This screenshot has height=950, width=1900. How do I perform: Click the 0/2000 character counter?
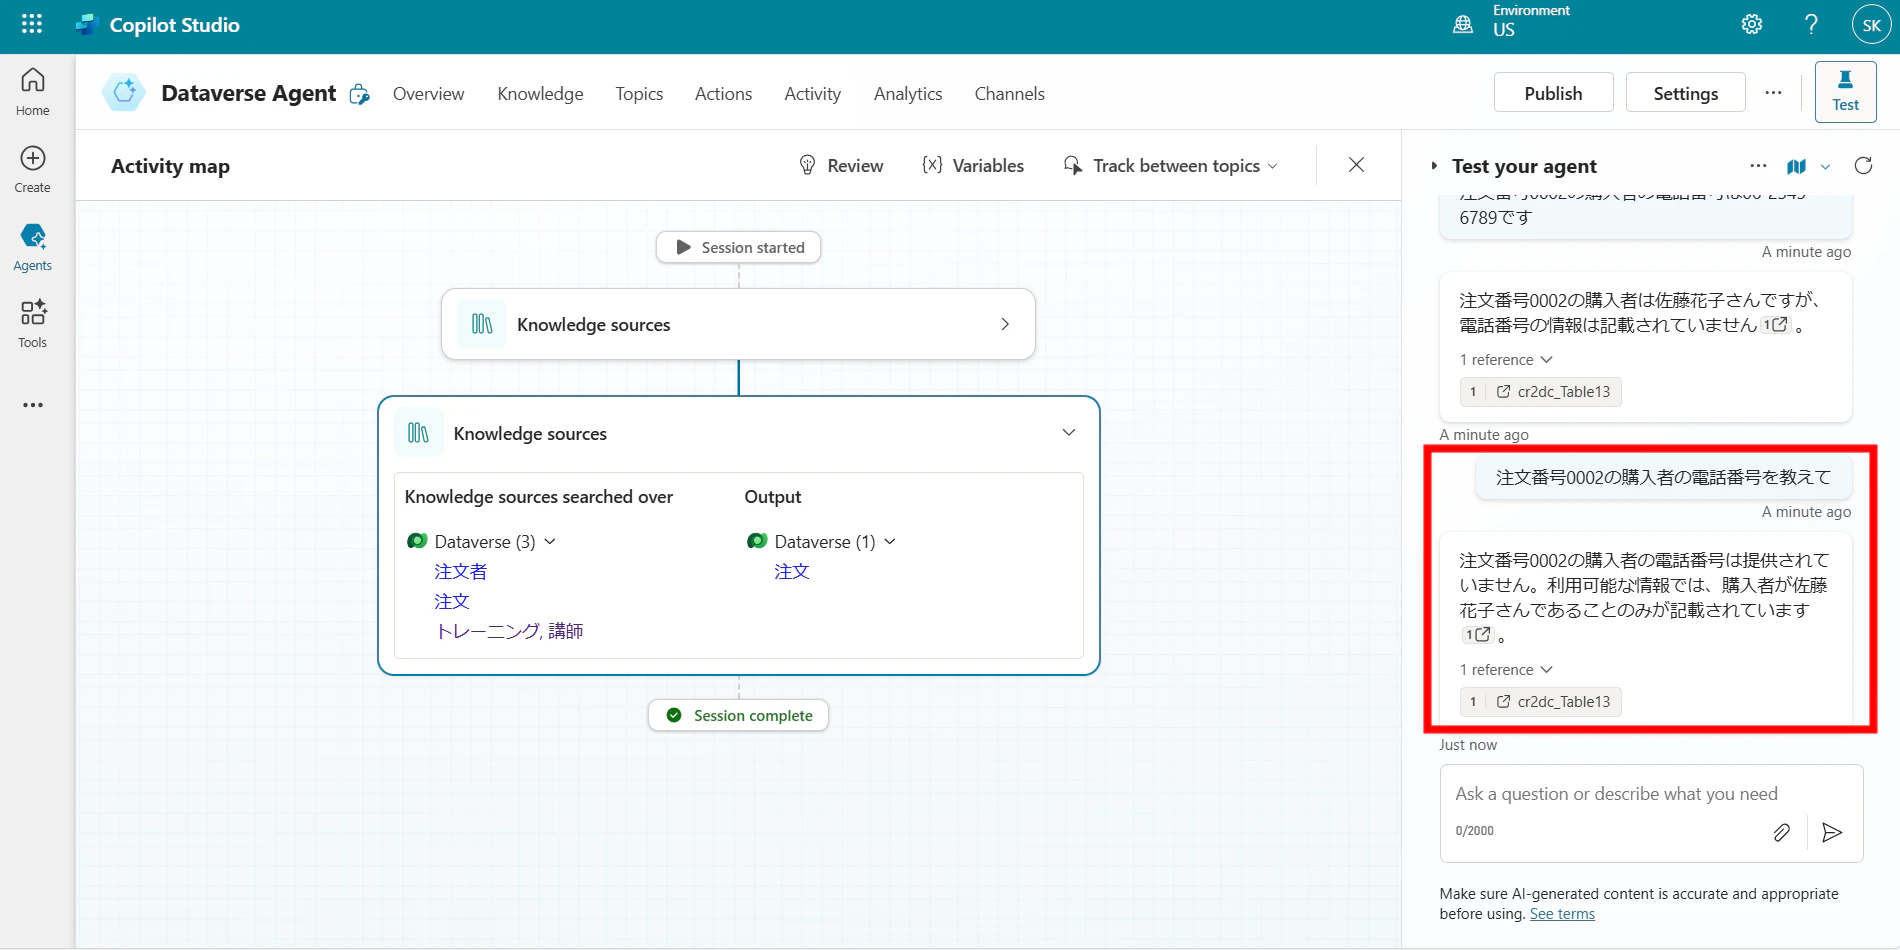[1474, 831]
